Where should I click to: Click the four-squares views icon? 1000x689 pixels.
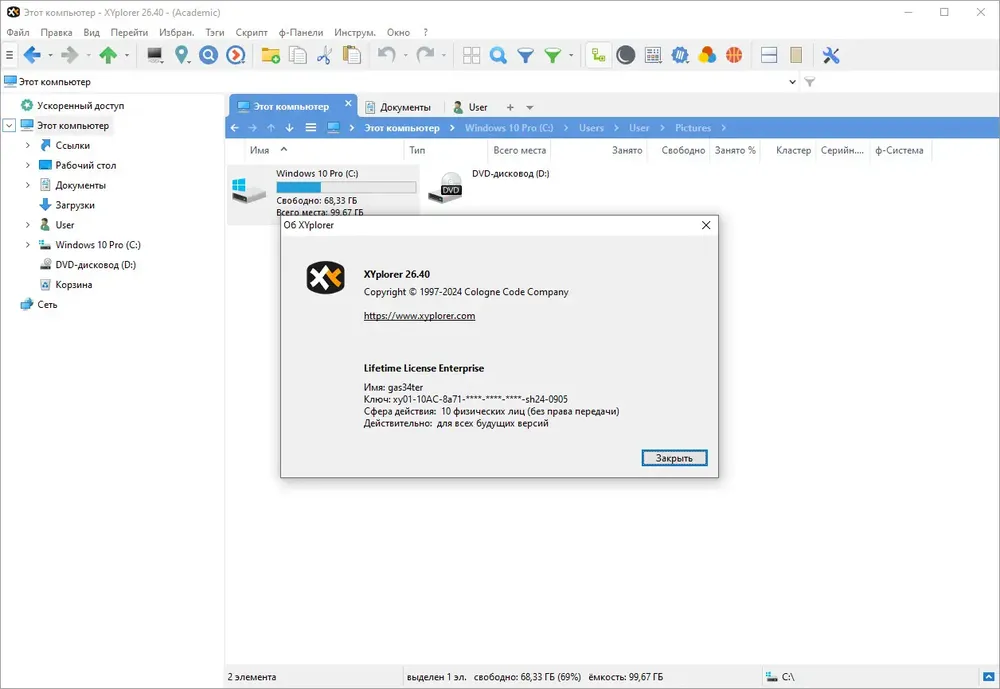[x=471, y=56]
